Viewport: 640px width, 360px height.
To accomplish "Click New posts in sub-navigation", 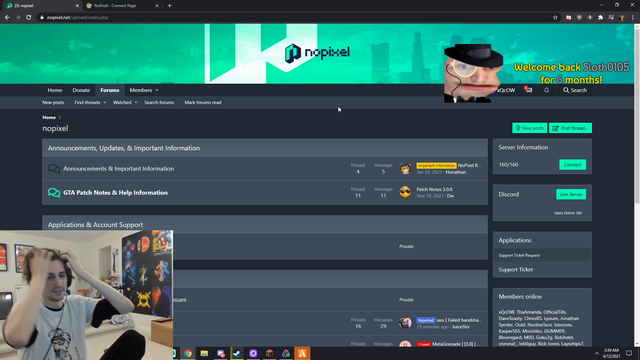I will pyautogui.click(x=53, y=102).
